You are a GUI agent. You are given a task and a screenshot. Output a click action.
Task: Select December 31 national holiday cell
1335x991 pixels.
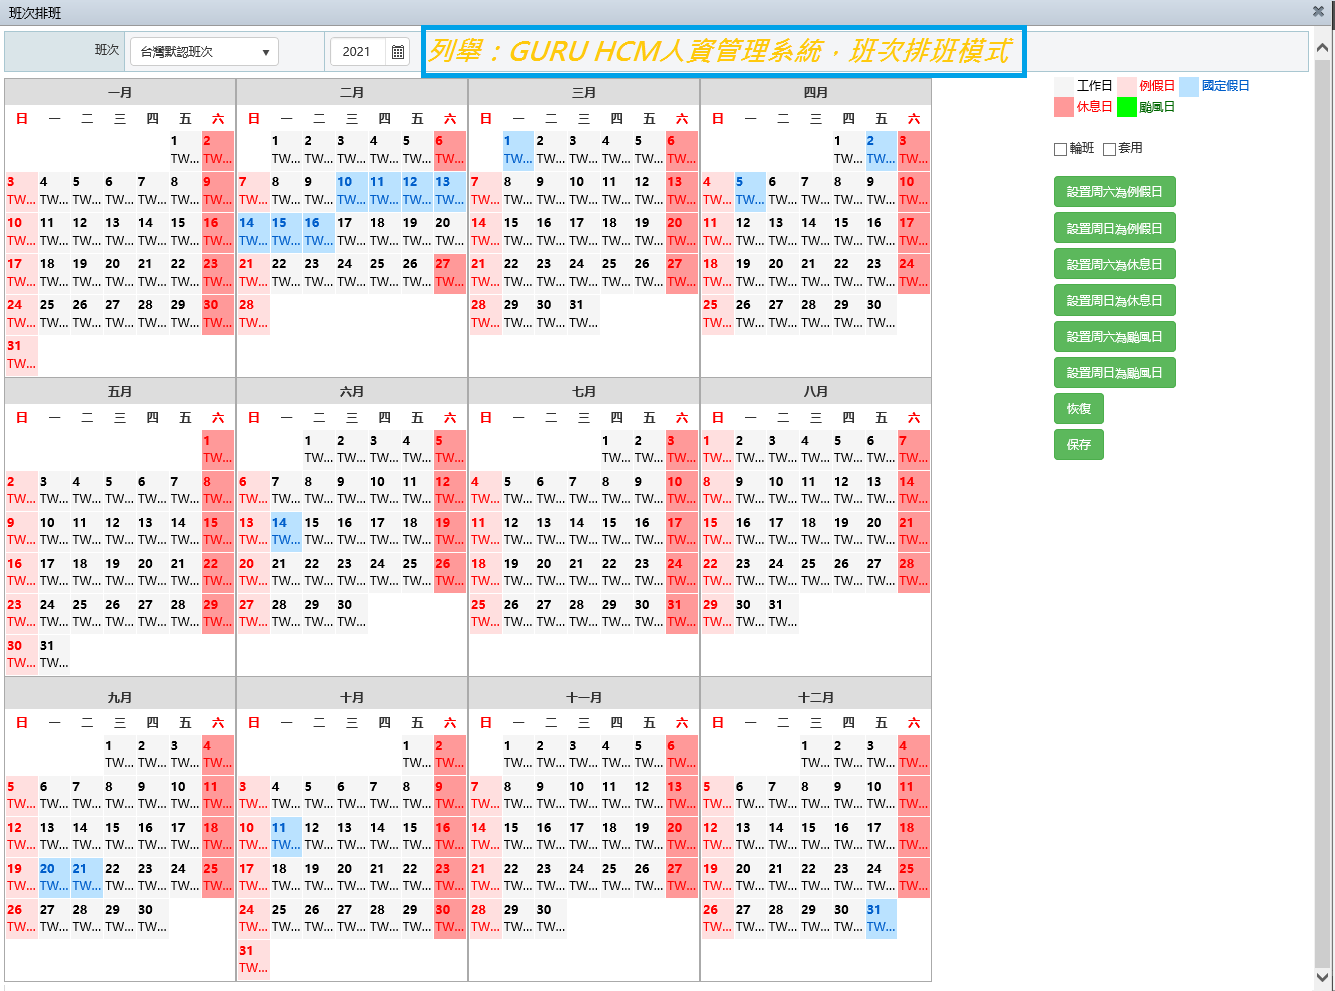coord(881,918)
